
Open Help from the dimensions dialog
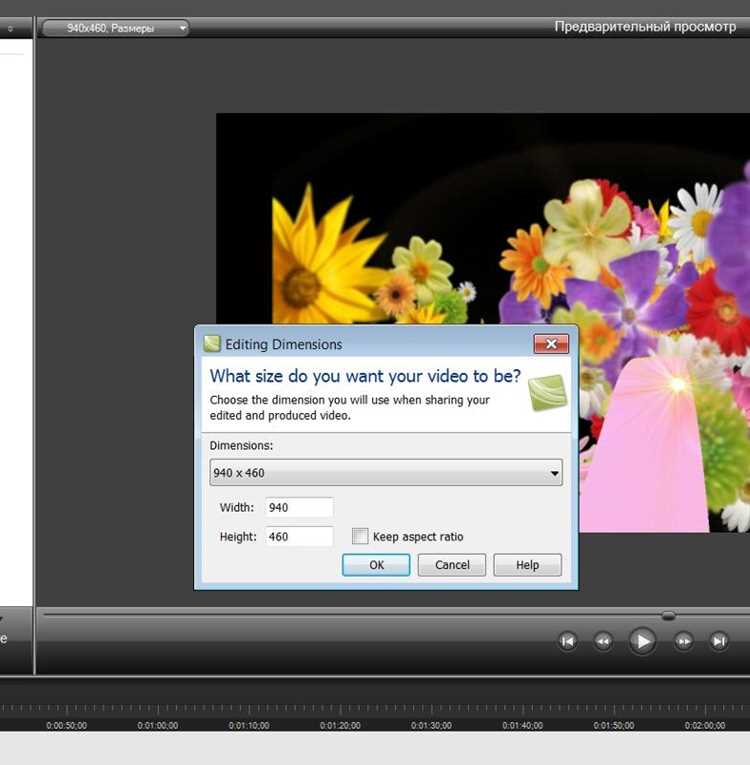[527, 565]
